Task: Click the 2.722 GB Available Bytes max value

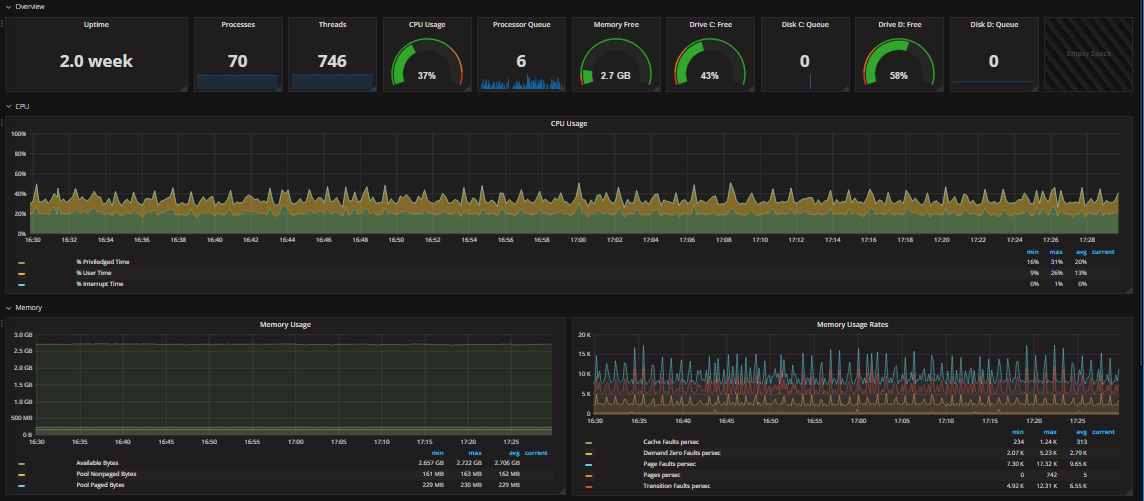Action: tap(470, 463)
